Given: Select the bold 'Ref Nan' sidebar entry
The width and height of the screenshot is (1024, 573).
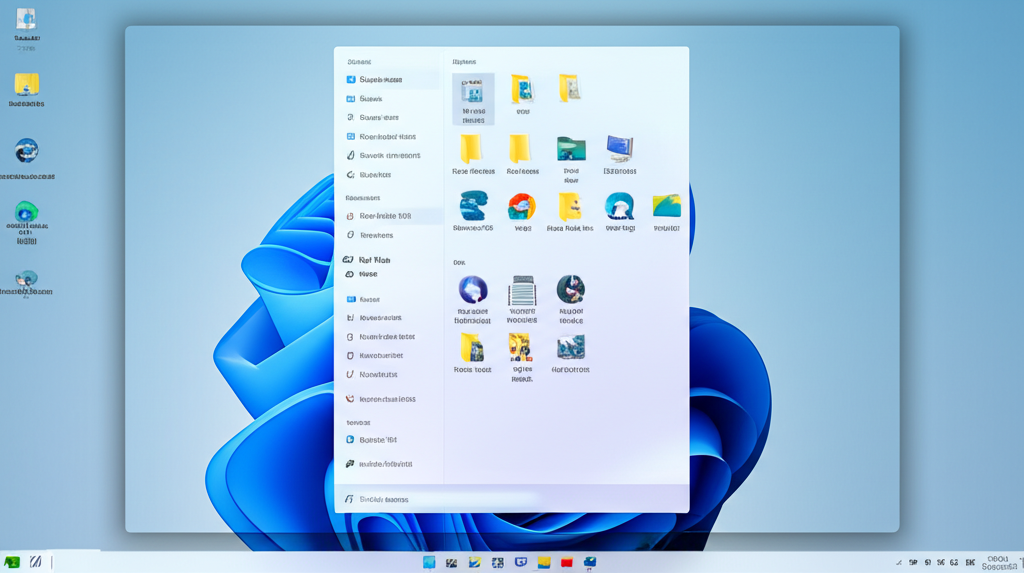Looking at the screenshot, I should 374,260.
